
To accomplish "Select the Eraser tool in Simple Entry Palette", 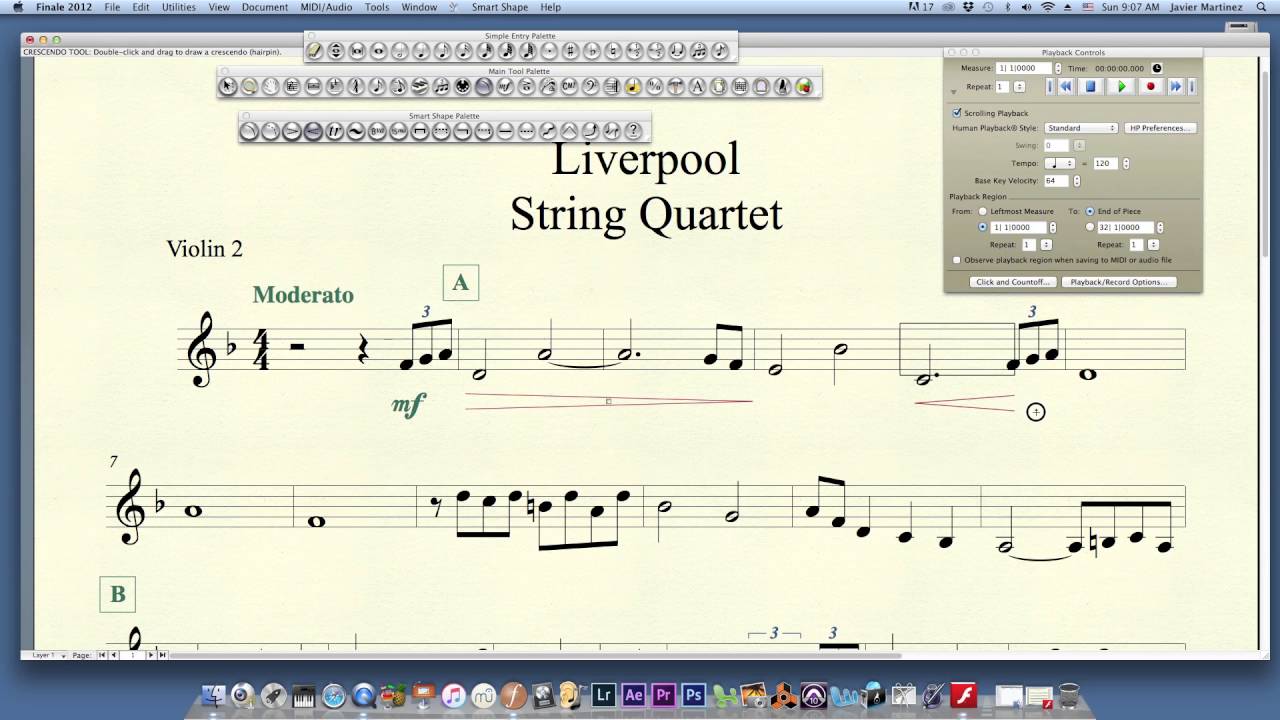I will (315, 51).
